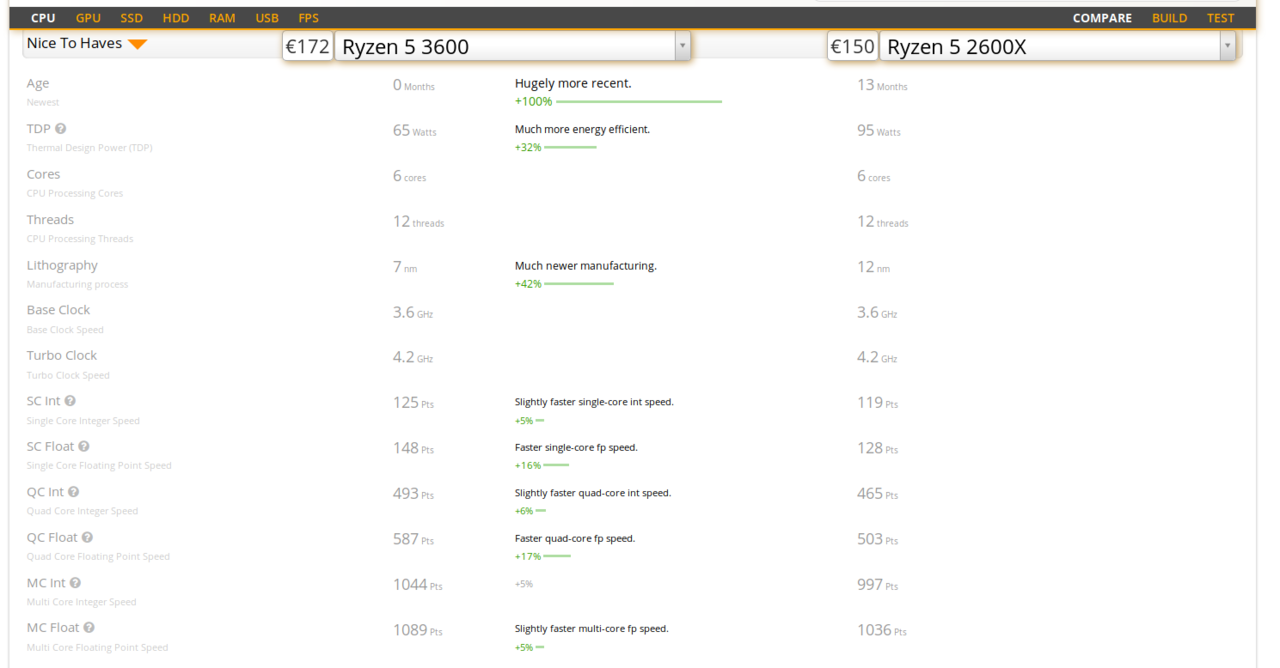Click 'Hugely more recent.' text
Image resolution: width=1280 pixels, height=668 pixels.
(573, 84)
